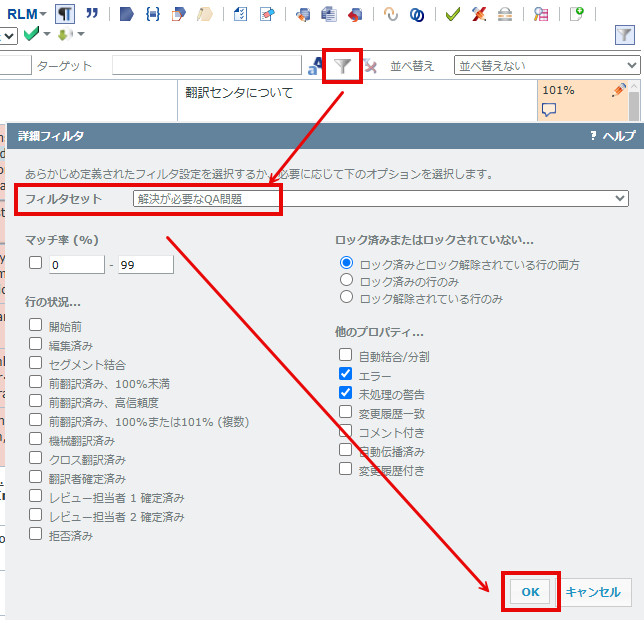644x620 pixels.
Task: Click the match rate maximum field showing 99
Action: pos(146,265)
